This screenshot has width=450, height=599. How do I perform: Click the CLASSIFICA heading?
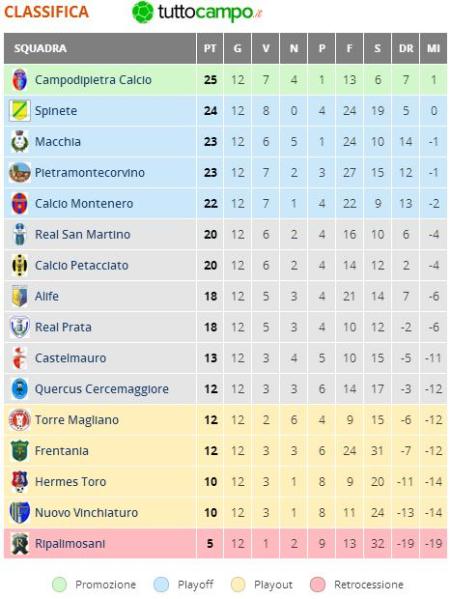click(x=46, y=12)
